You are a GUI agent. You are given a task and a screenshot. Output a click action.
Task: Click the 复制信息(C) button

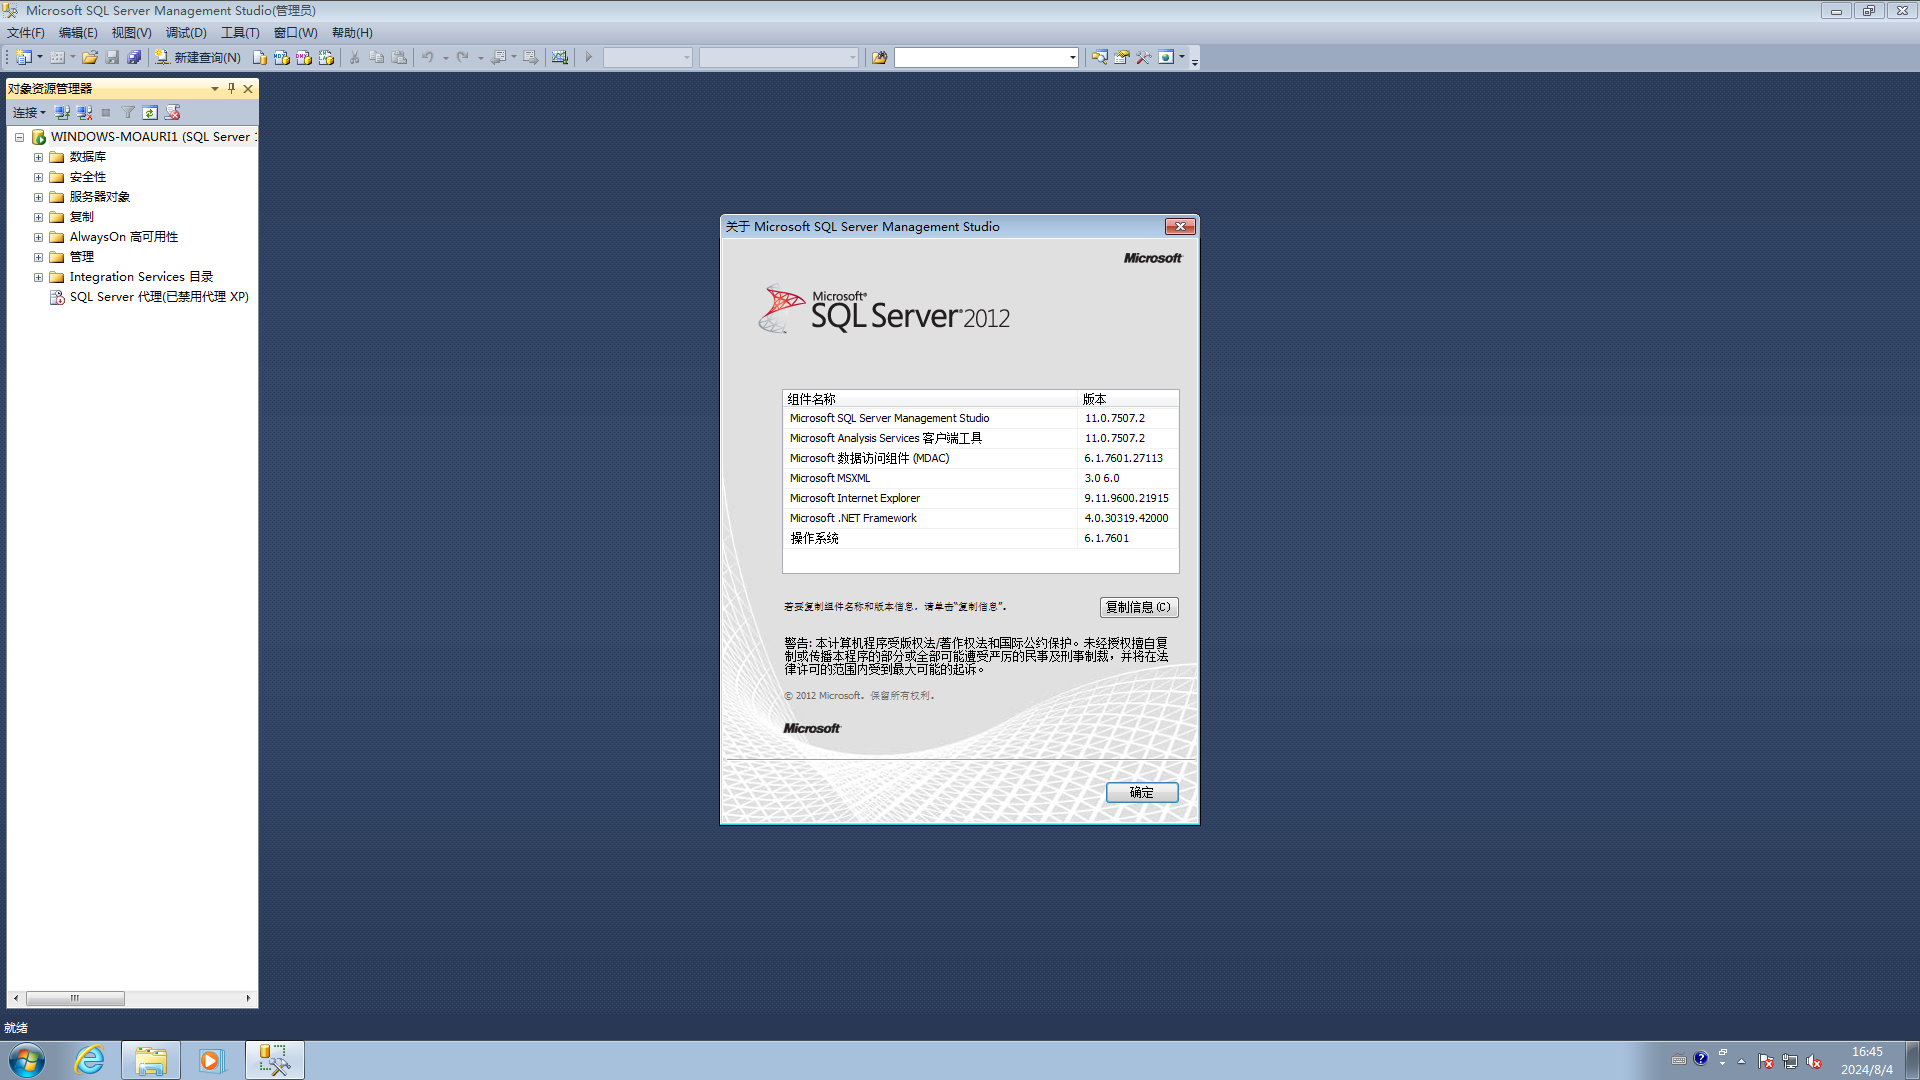point(1139,607)
